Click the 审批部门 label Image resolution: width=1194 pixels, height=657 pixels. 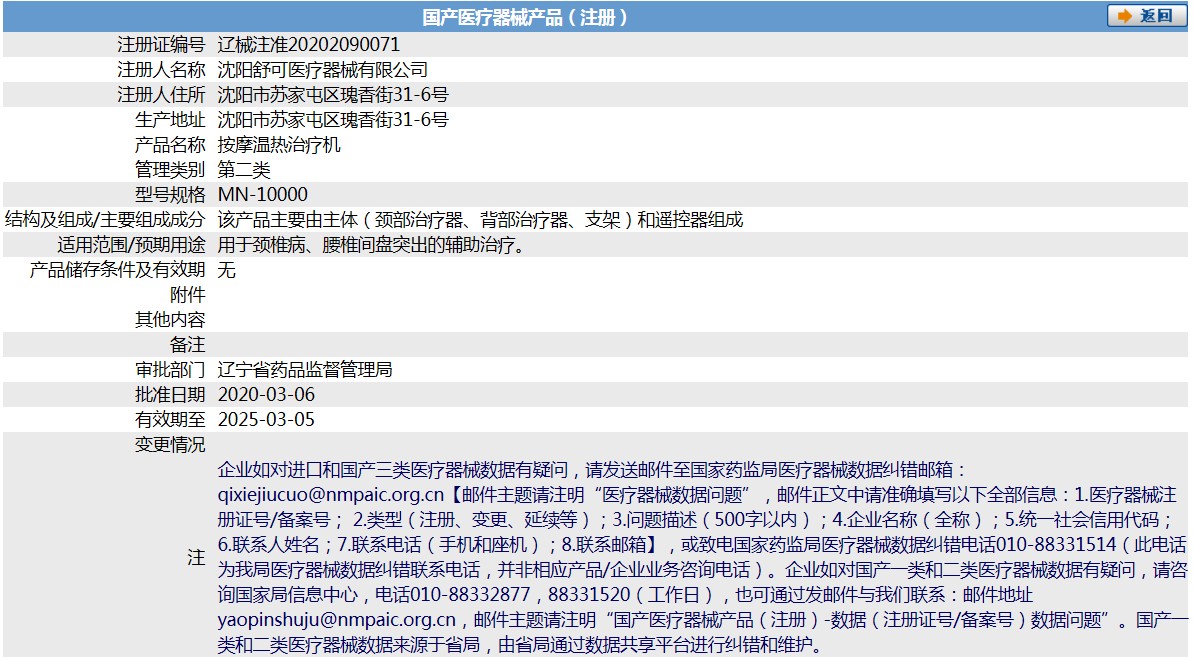(171, 370)
